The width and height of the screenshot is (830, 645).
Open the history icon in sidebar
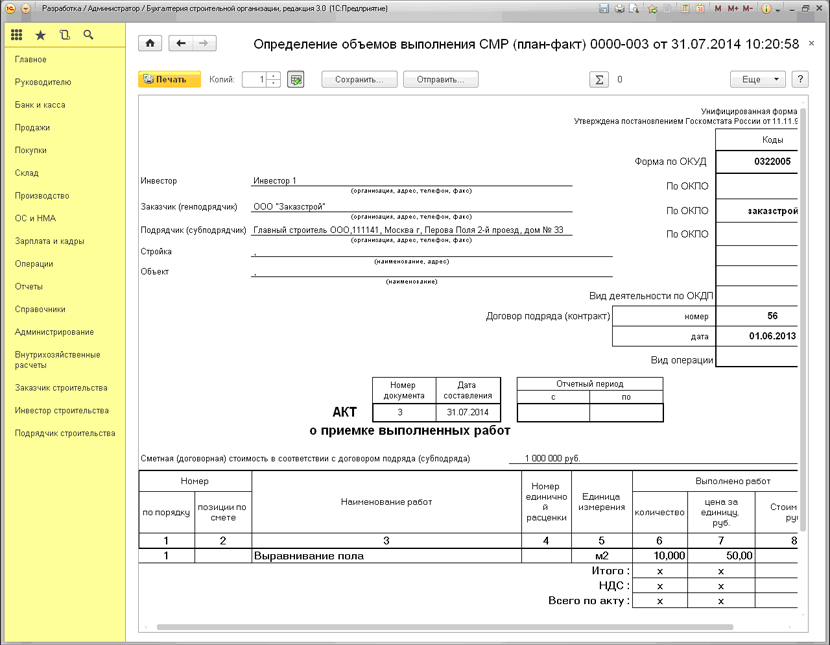click(x=65, y=35)
